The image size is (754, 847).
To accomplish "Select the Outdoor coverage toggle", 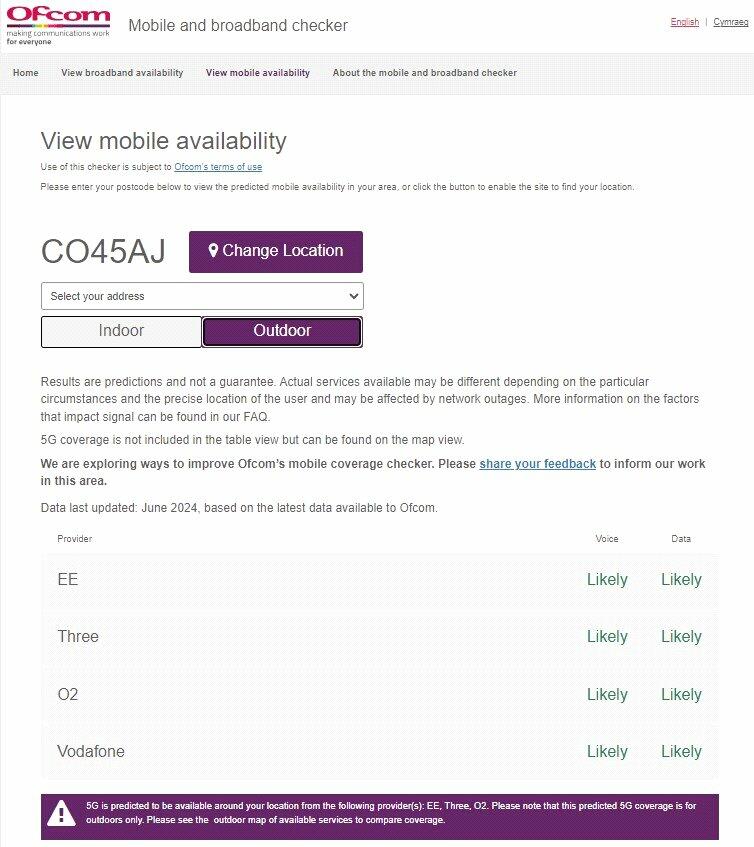I will pyautogui.click(x=282, y=331).
